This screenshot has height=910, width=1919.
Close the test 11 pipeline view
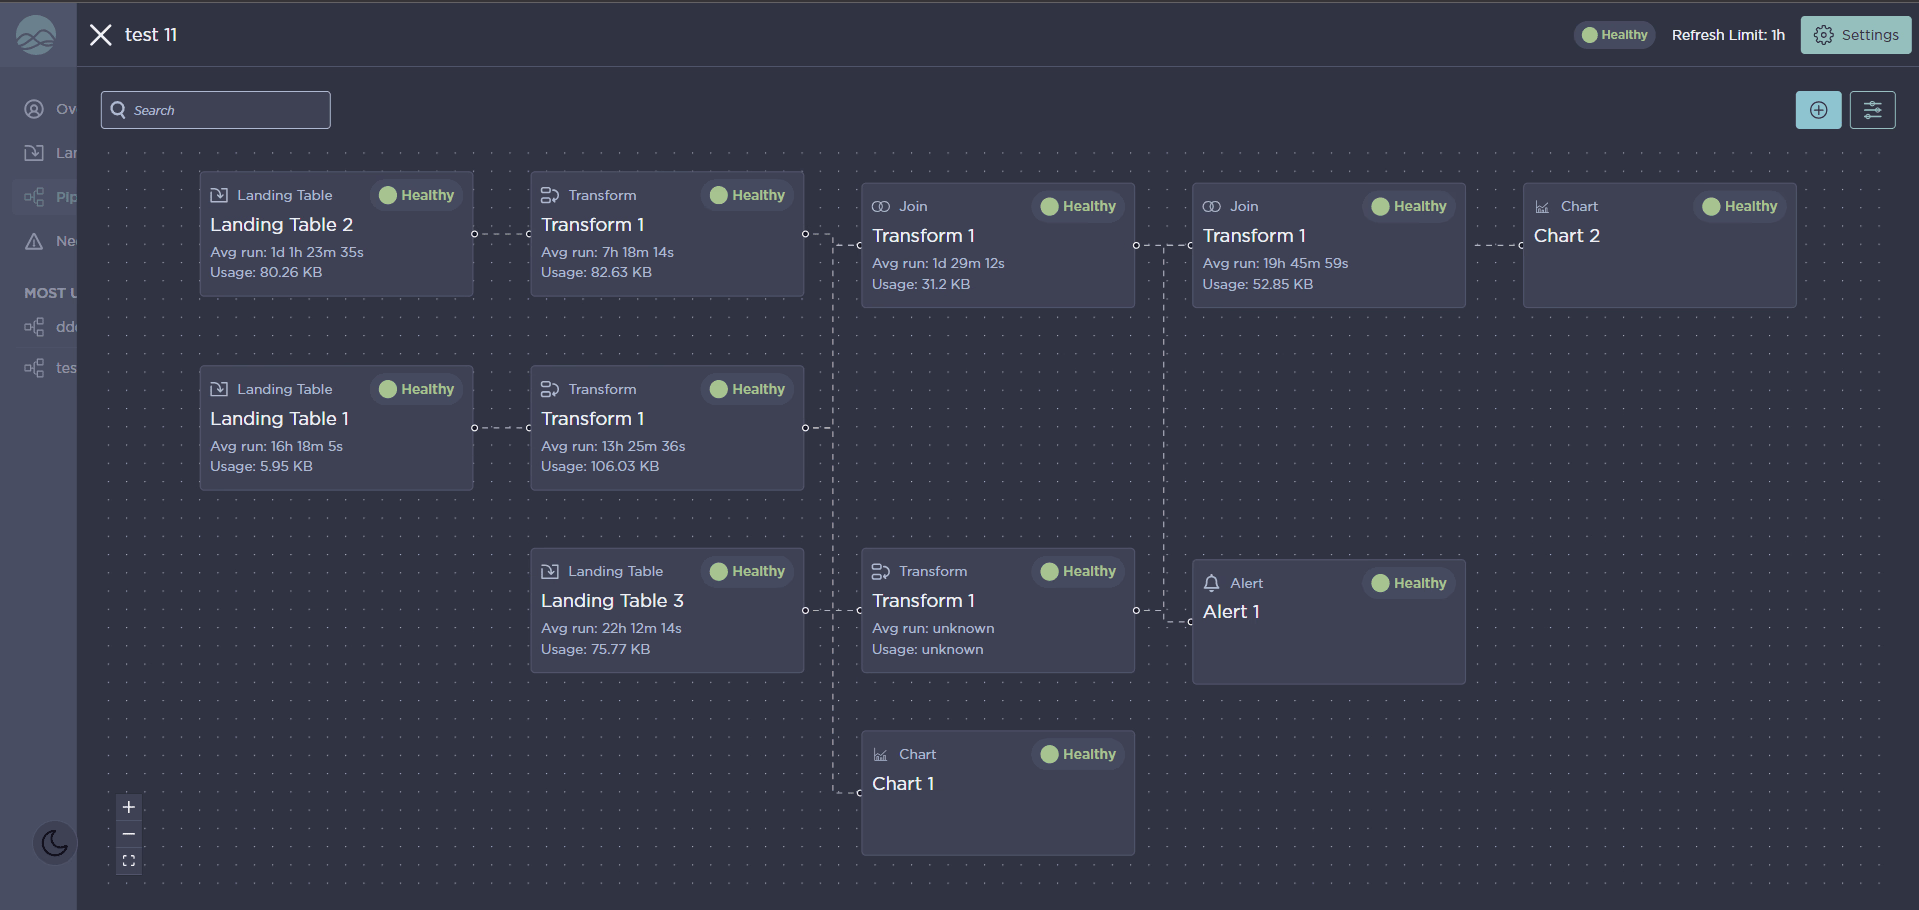[x=100, y=35]
